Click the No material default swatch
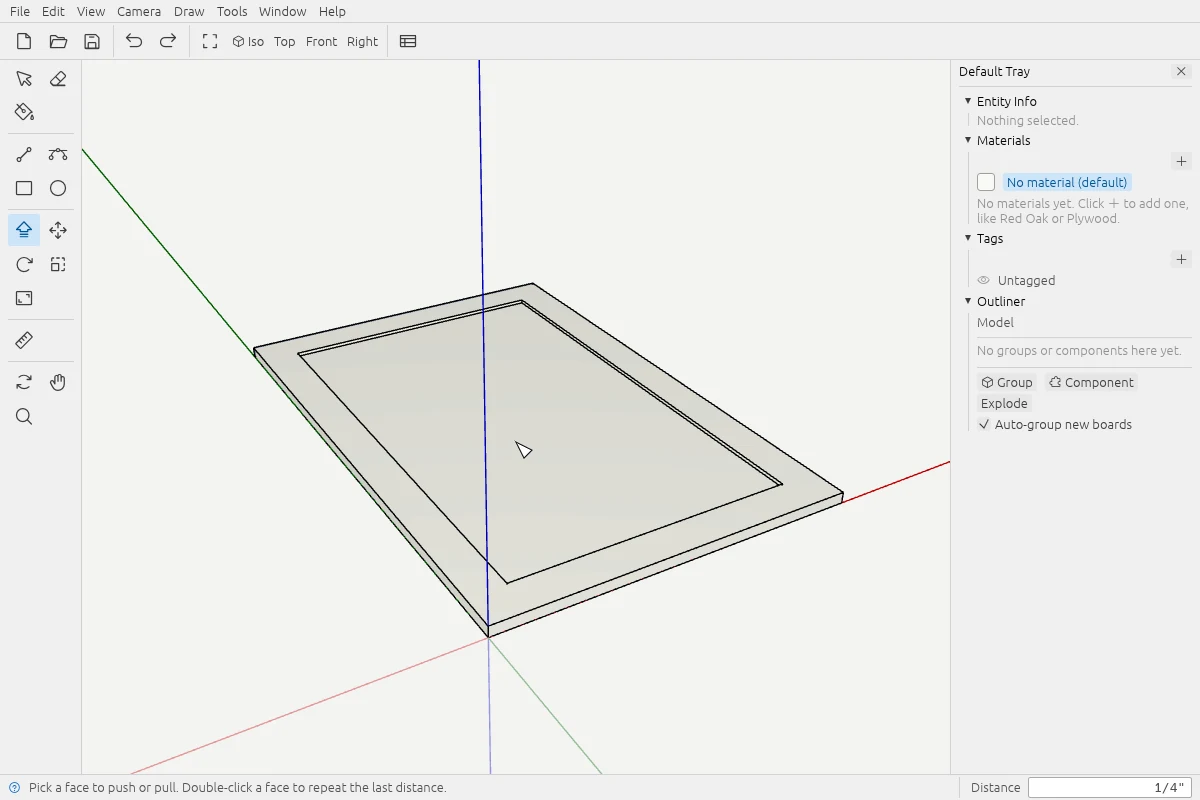Image resolution: width=1200 pixels, height=800 pixels. 986,182
